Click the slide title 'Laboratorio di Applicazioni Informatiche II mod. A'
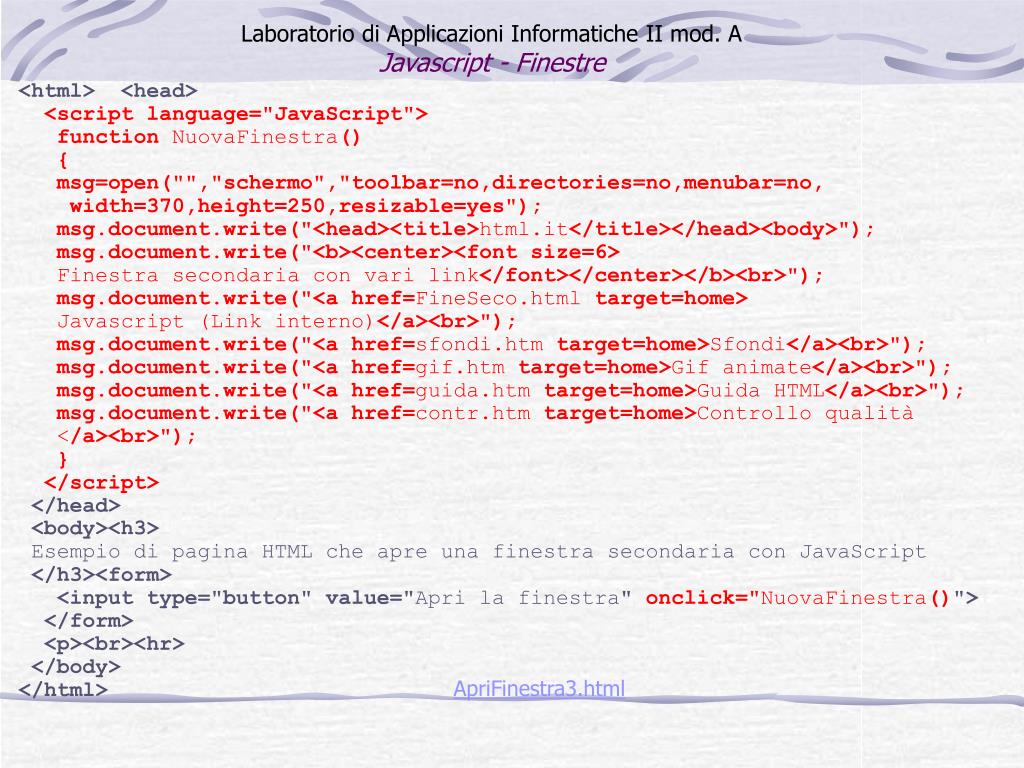The width and height of the screenshot is (1024, 768). pos(491,34)
